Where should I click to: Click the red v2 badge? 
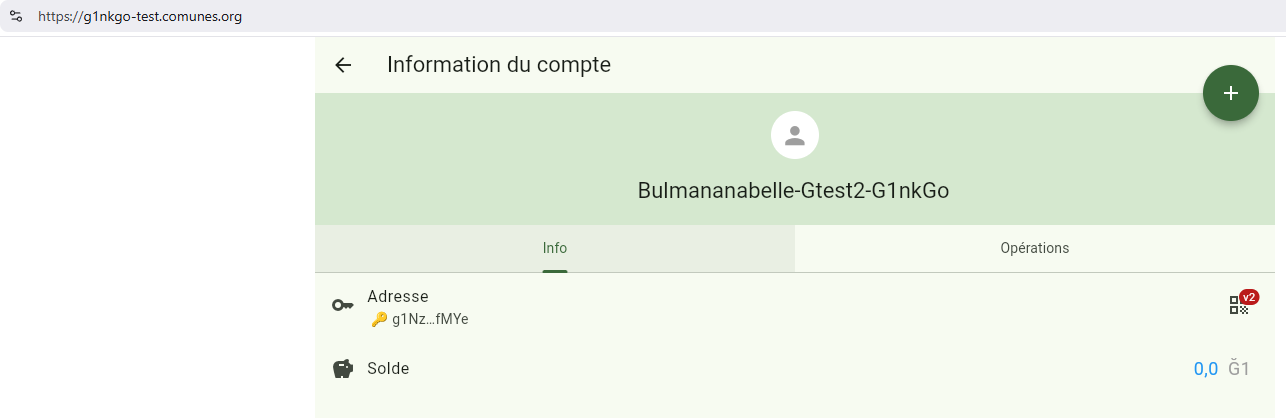coord(1249,297)
